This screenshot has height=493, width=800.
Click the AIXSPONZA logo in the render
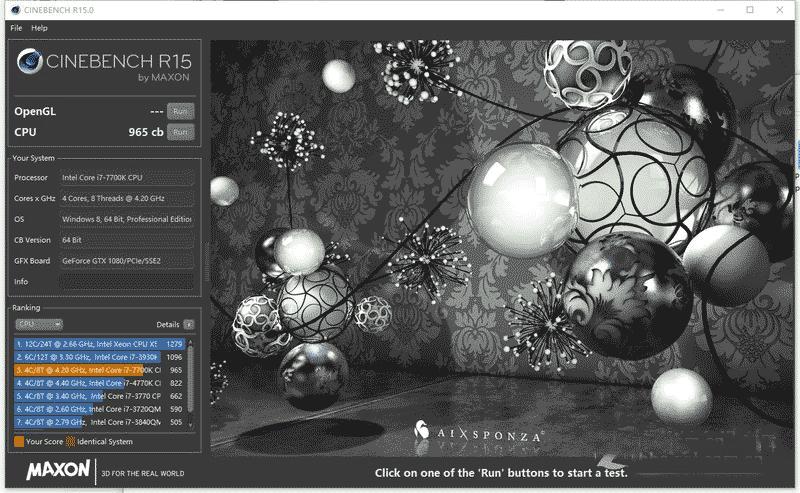pos(478,433)
